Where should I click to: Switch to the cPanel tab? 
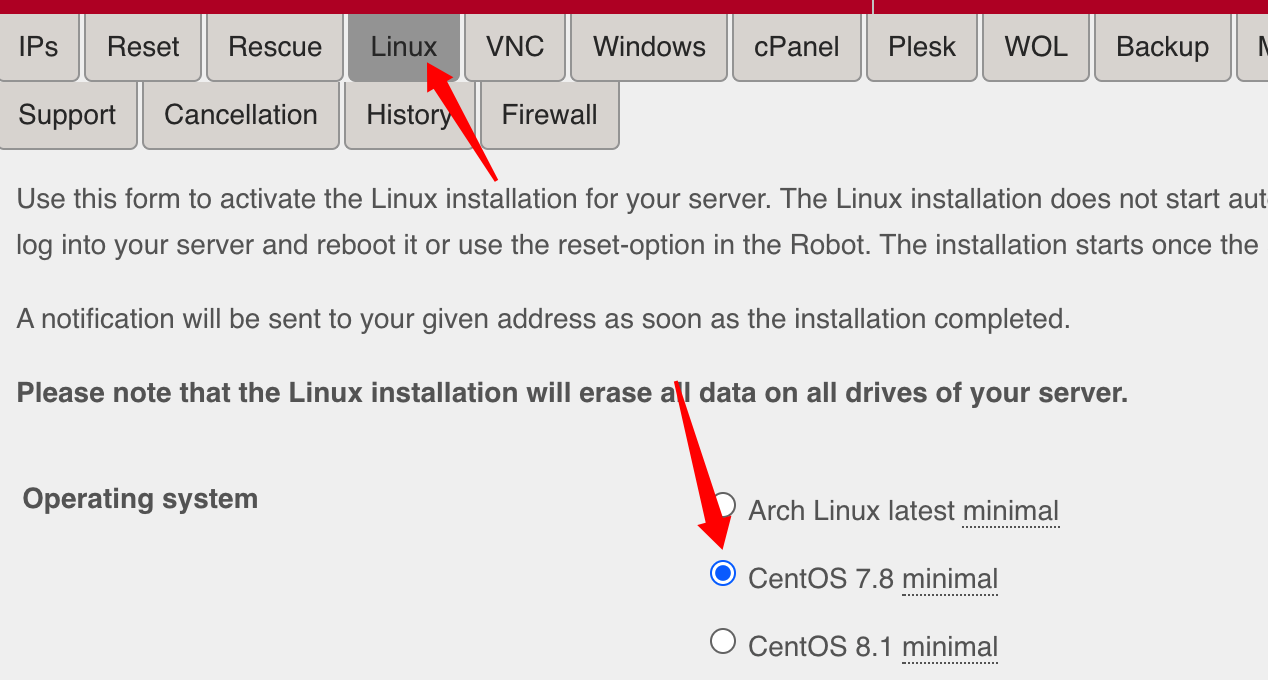[x=797, y=47]
